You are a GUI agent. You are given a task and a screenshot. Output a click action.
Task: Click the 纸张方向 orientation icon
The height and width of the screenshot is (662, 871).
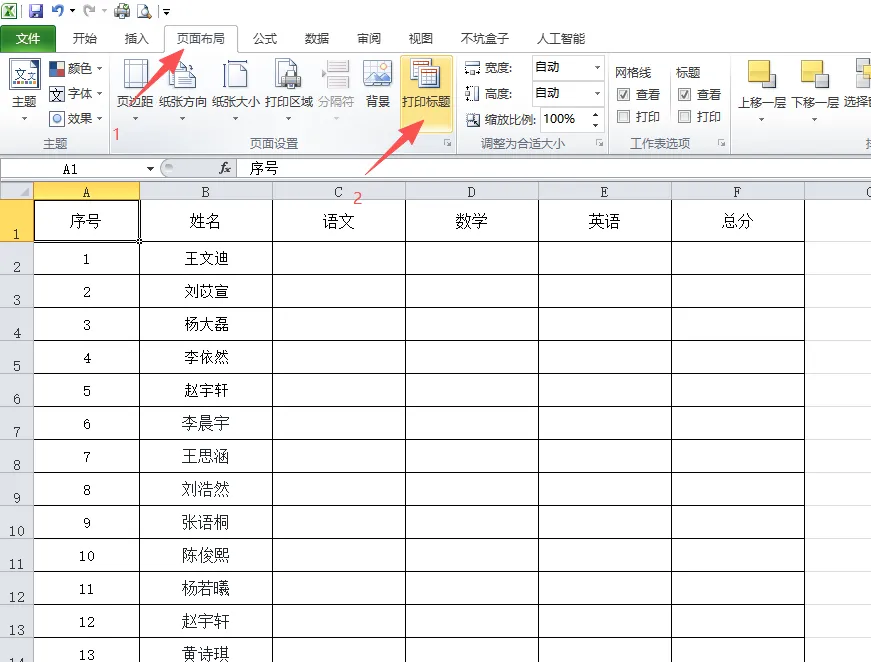[x=182, y=76]
